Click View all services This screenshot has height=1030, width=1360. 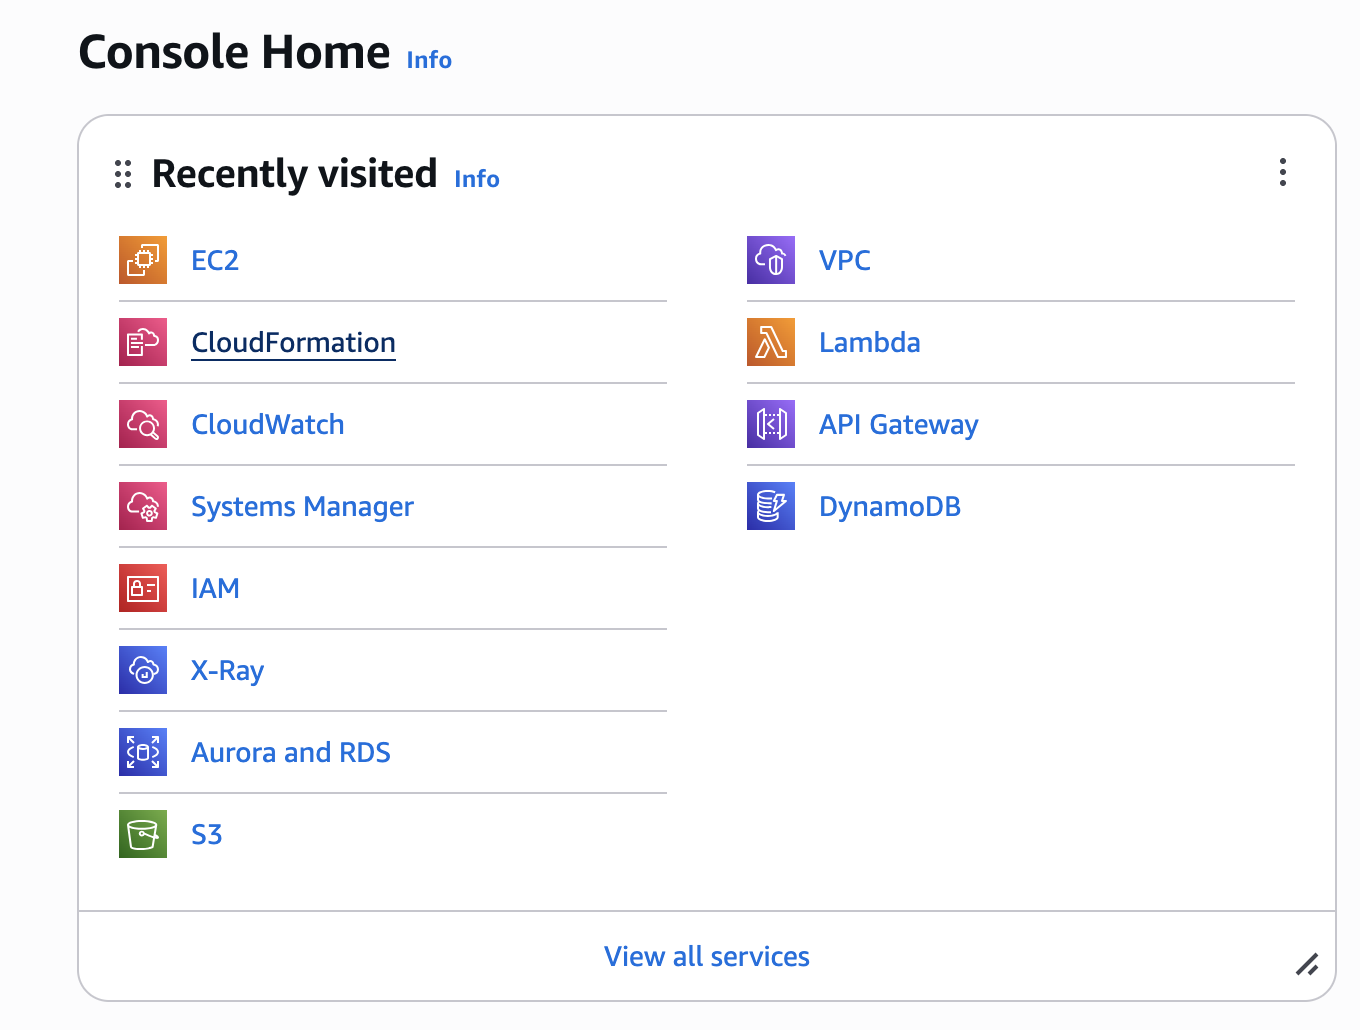[707, 956]
